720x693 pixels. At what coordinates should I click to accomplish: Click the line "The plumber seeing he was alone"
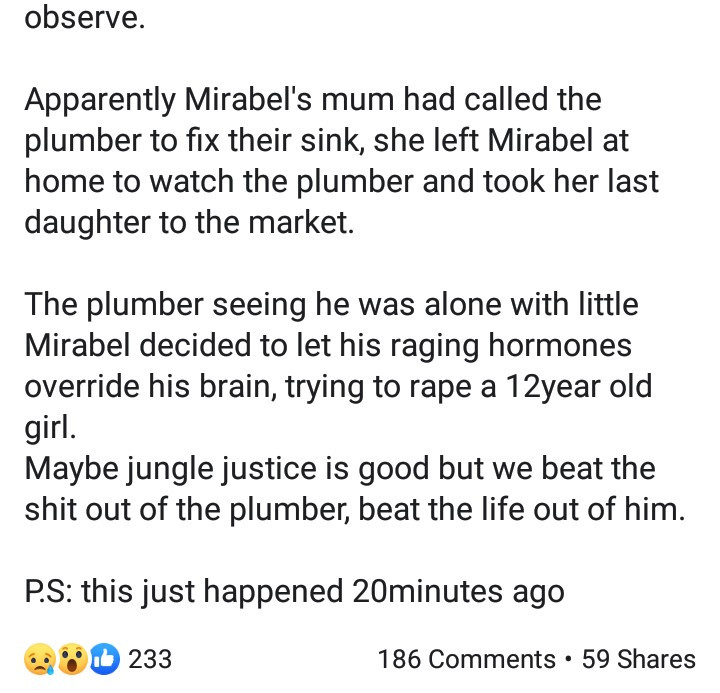point(330,304)
